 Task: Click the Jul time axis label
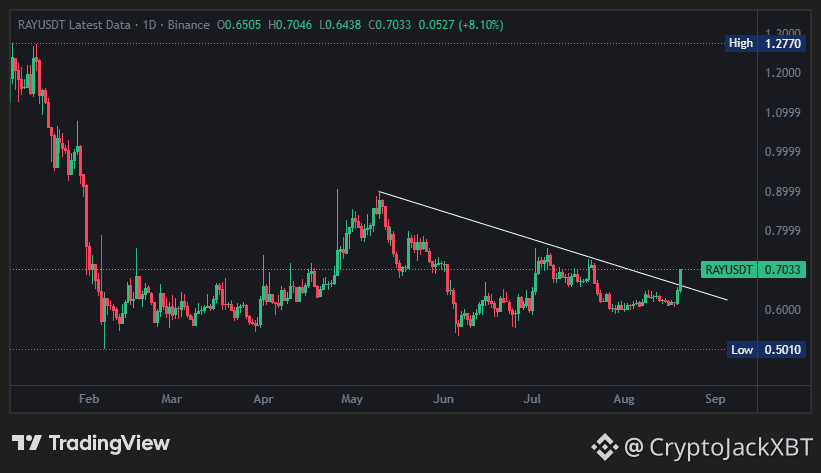click(532, 399)
